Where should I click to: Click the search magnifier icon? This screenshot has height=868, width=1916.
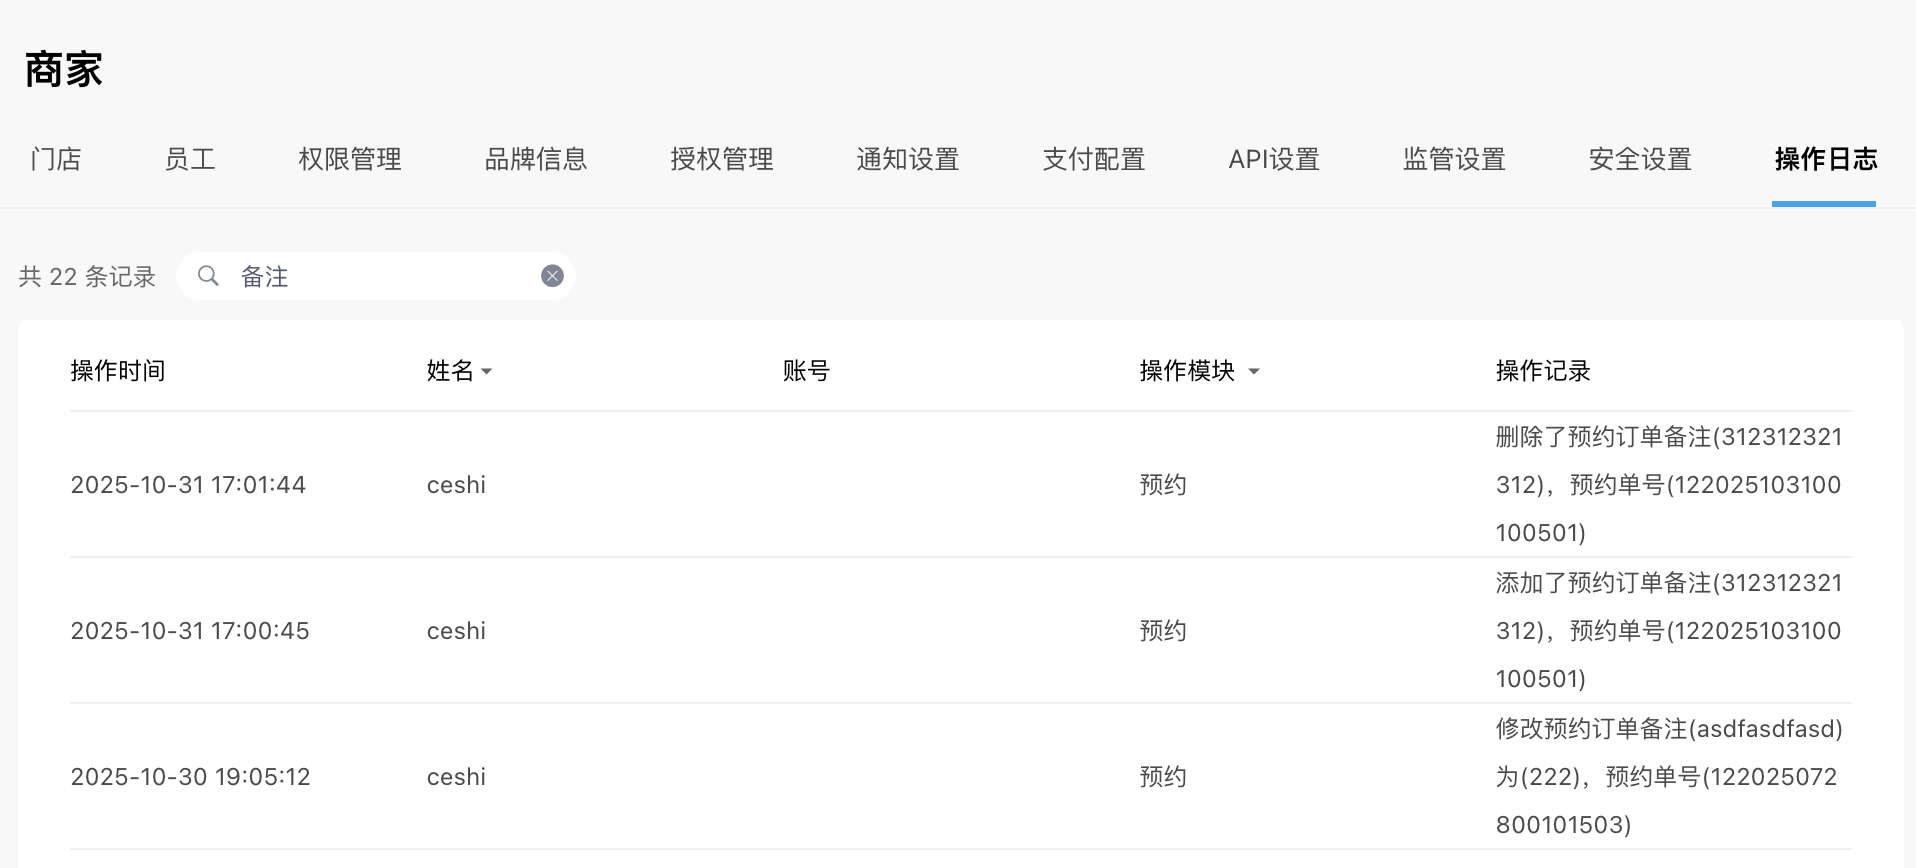(208, 276)
